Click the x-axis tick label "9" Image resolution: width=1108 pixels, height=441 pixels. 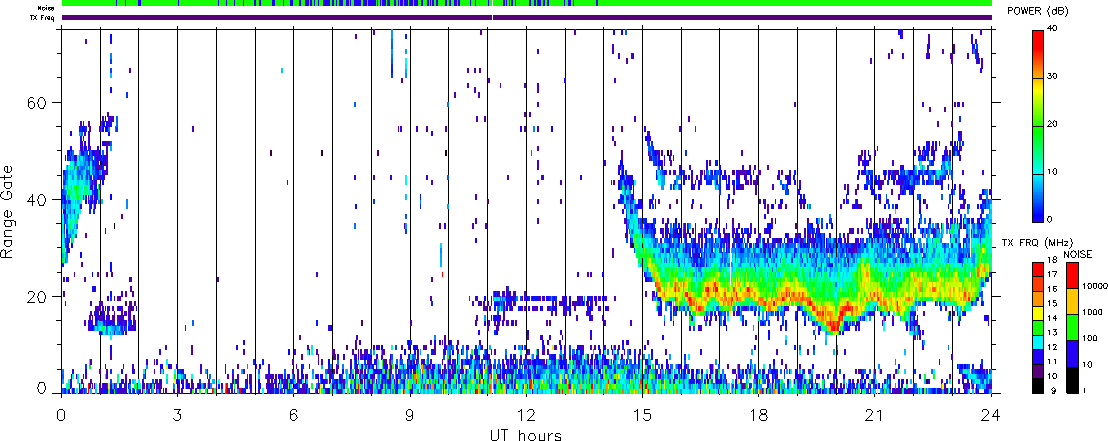[411, 414]
